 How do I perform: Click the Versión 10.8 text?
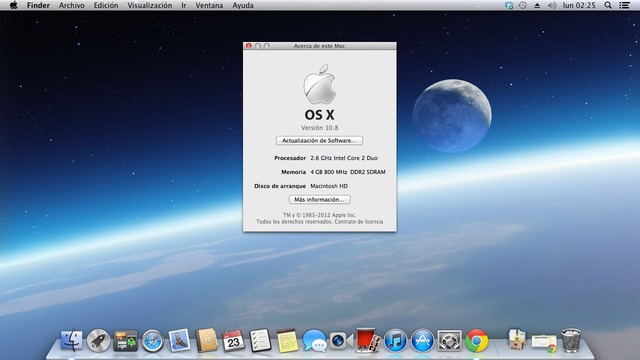pyautogui.click(x=320, y=128)
